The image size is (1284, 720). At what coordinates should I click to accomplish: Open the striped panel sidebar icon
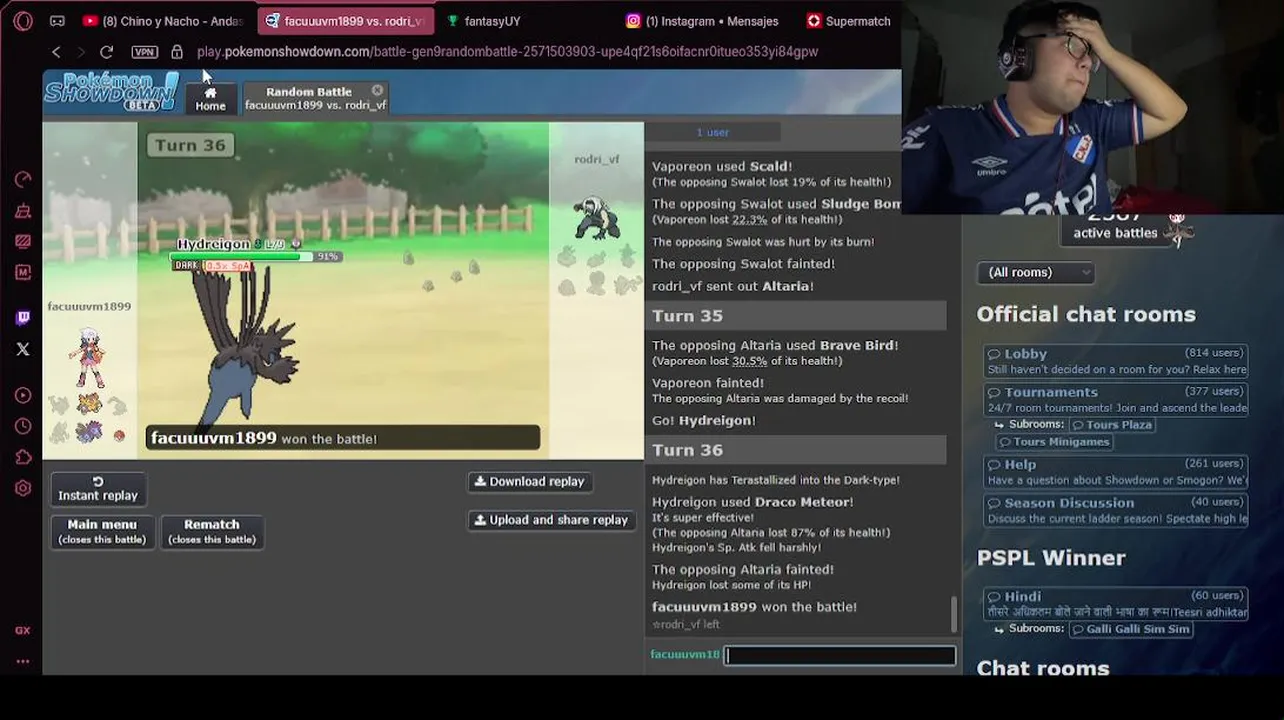tap(23, 241)
